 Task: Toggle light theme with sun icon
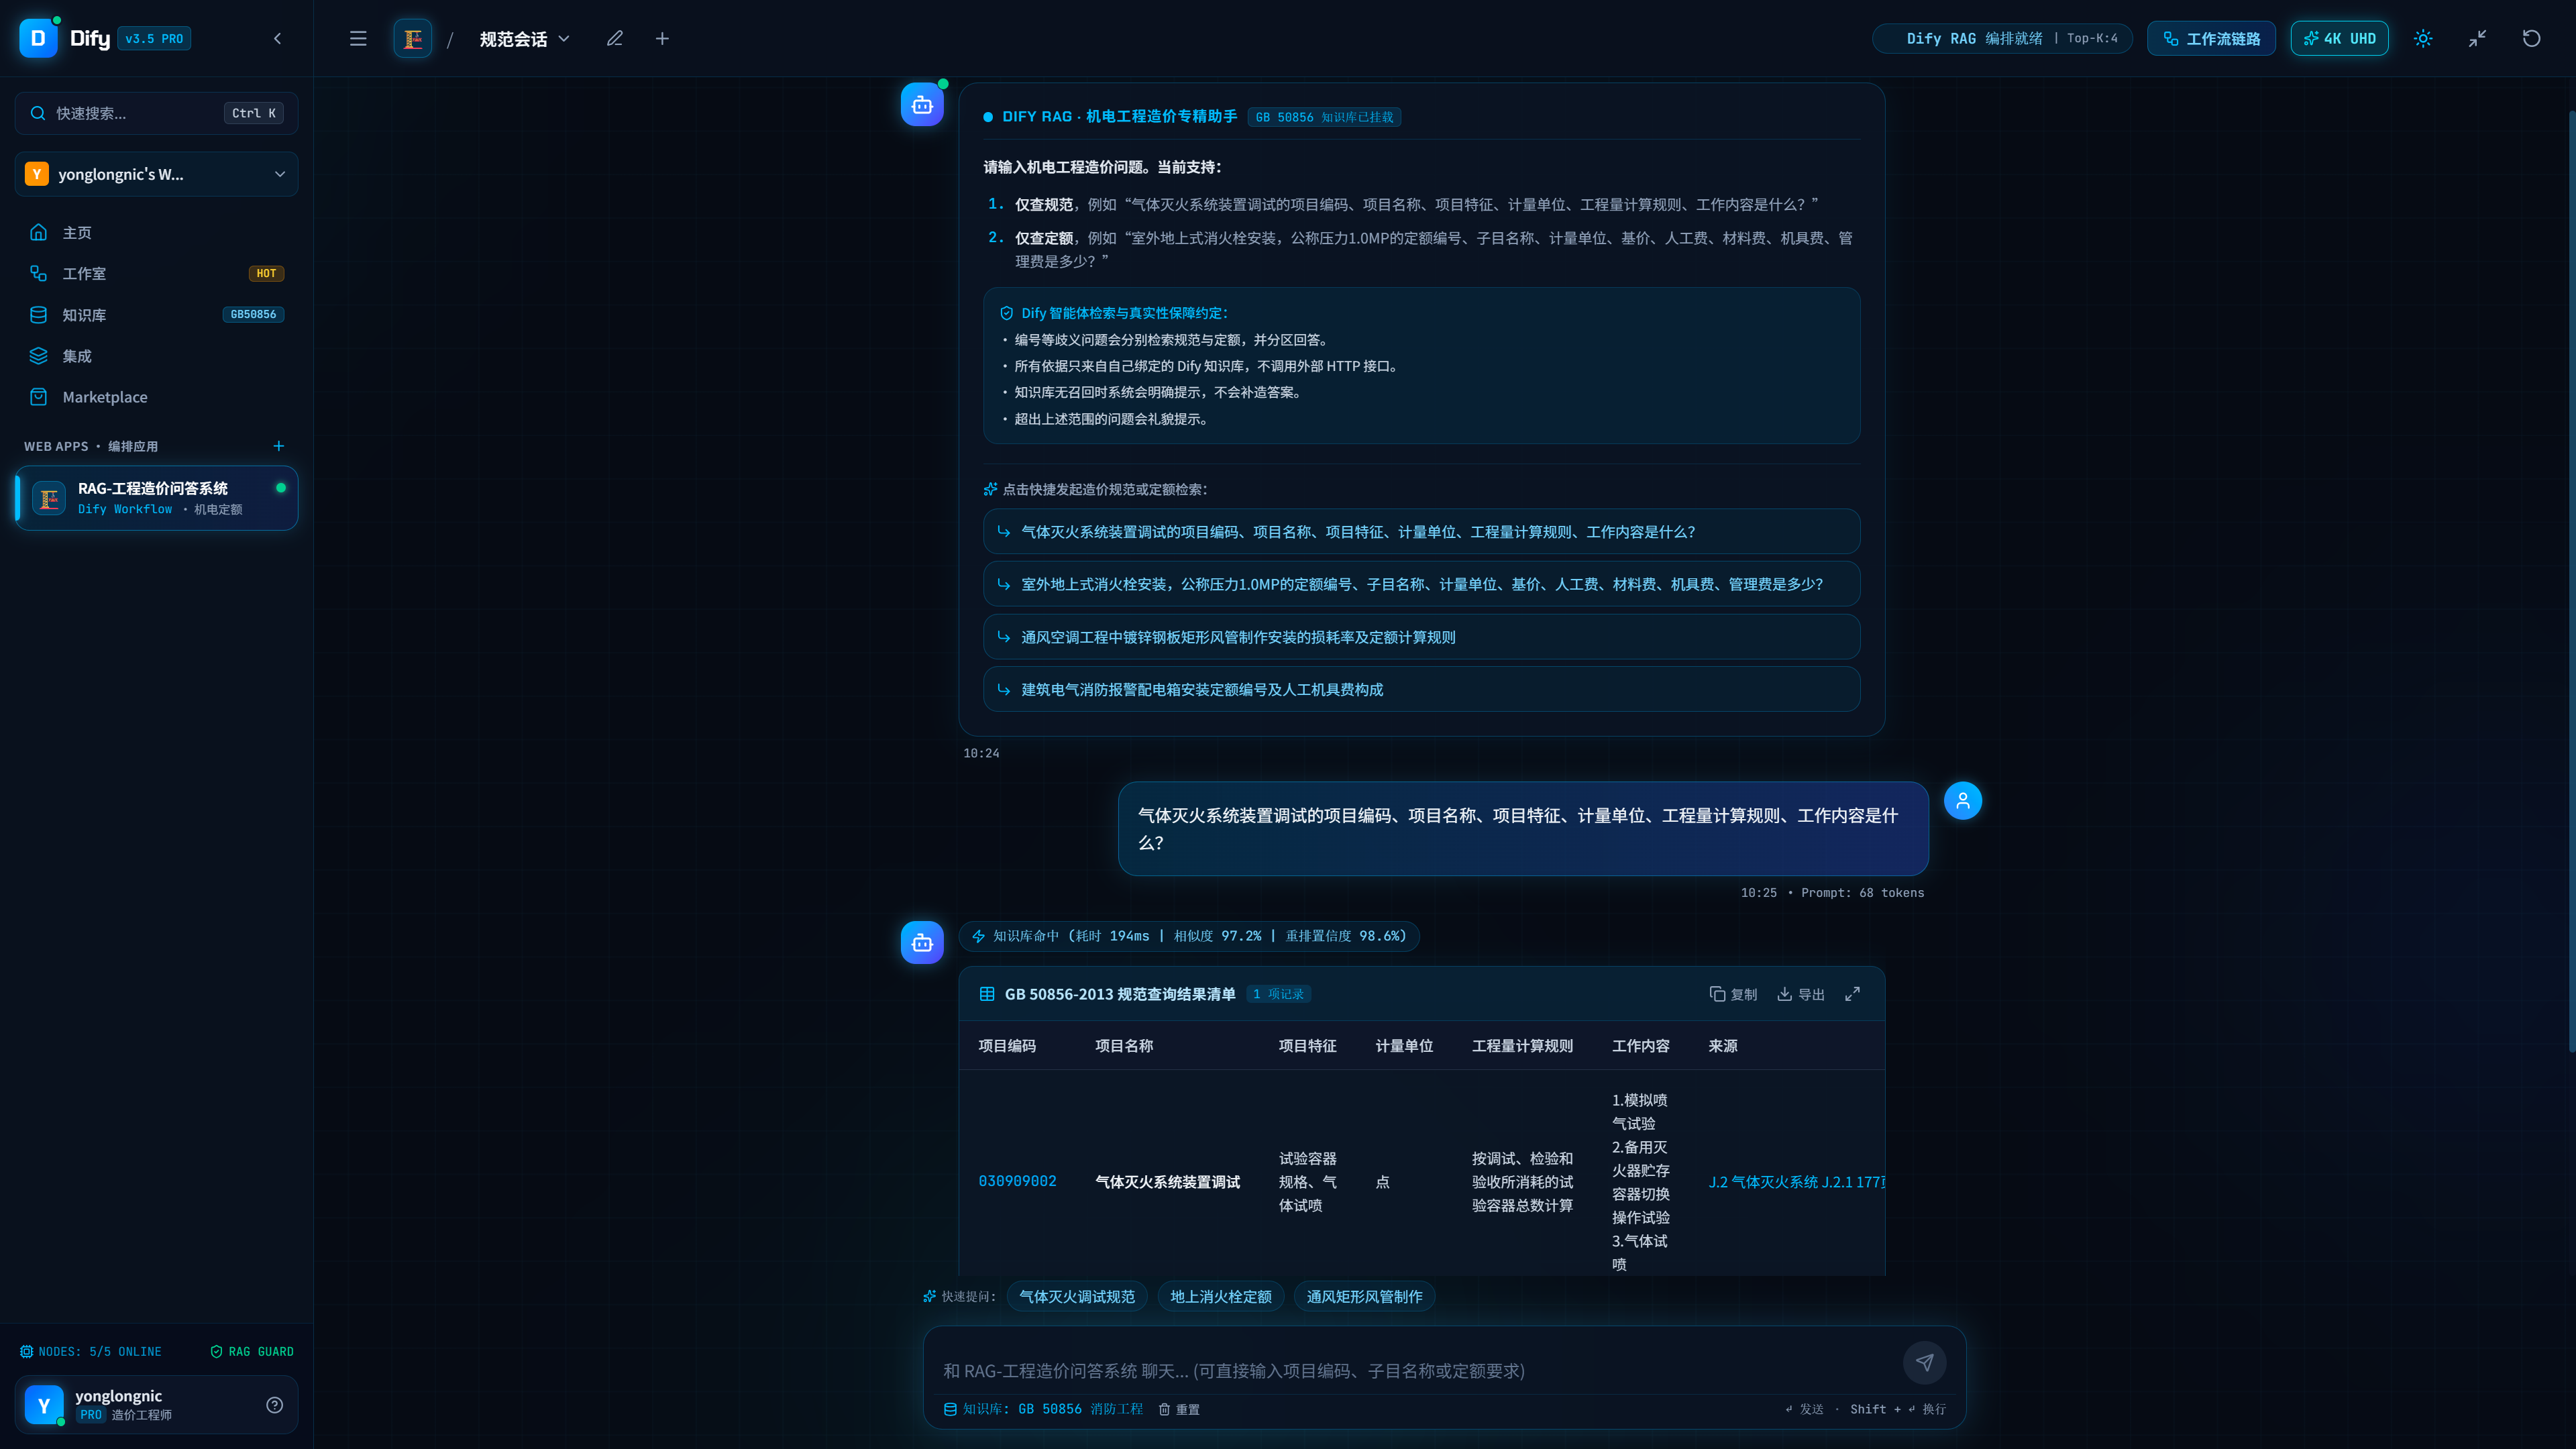pyautogui.click(x=2423, y=38)
